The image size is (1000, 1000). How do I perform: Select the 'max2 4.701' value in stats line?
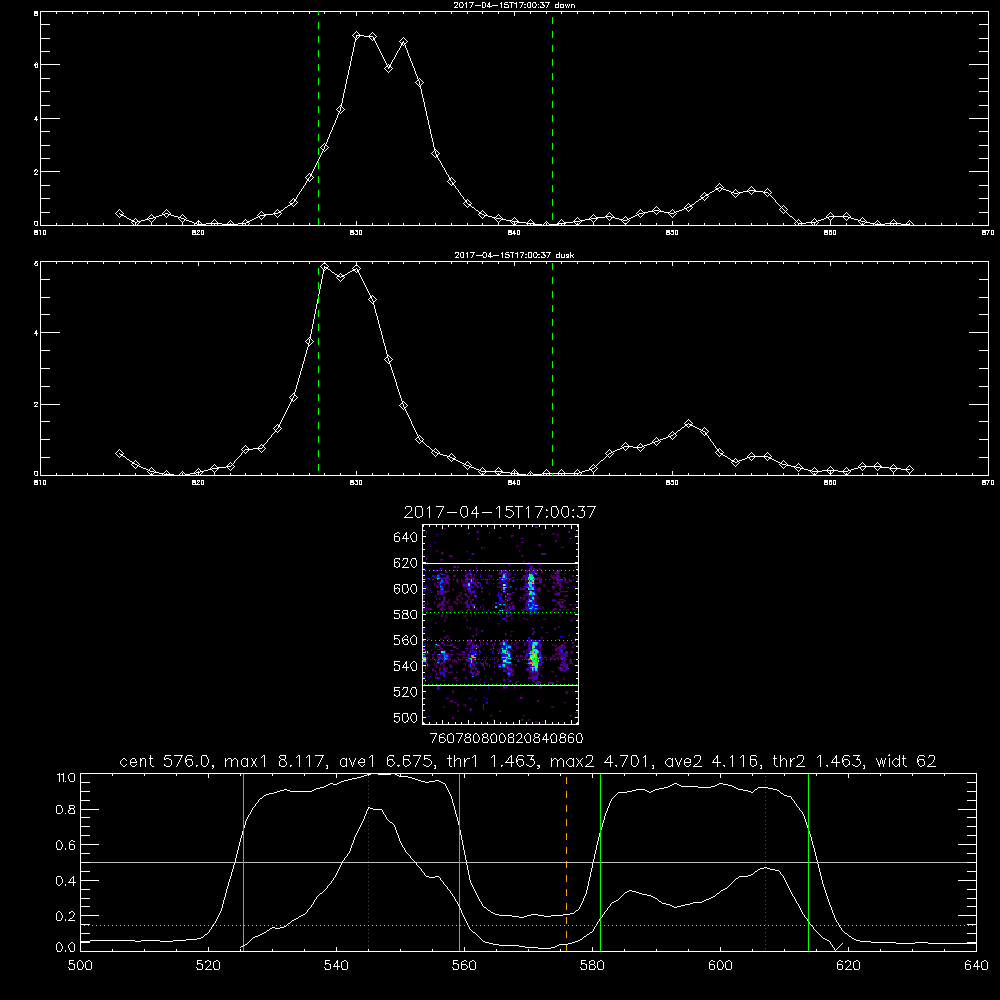(599, 761)
